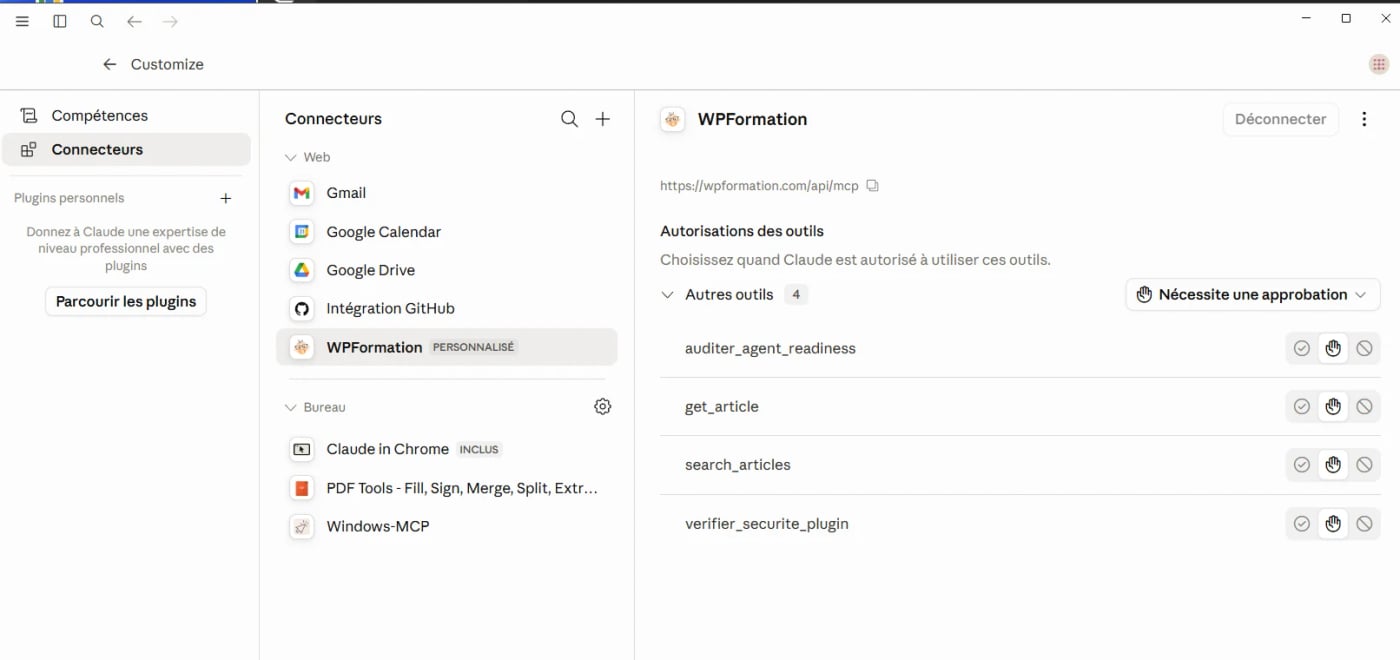Screen dimensions: 1400x660
Task: Click the Gmail connector icon
Action: 302,193
